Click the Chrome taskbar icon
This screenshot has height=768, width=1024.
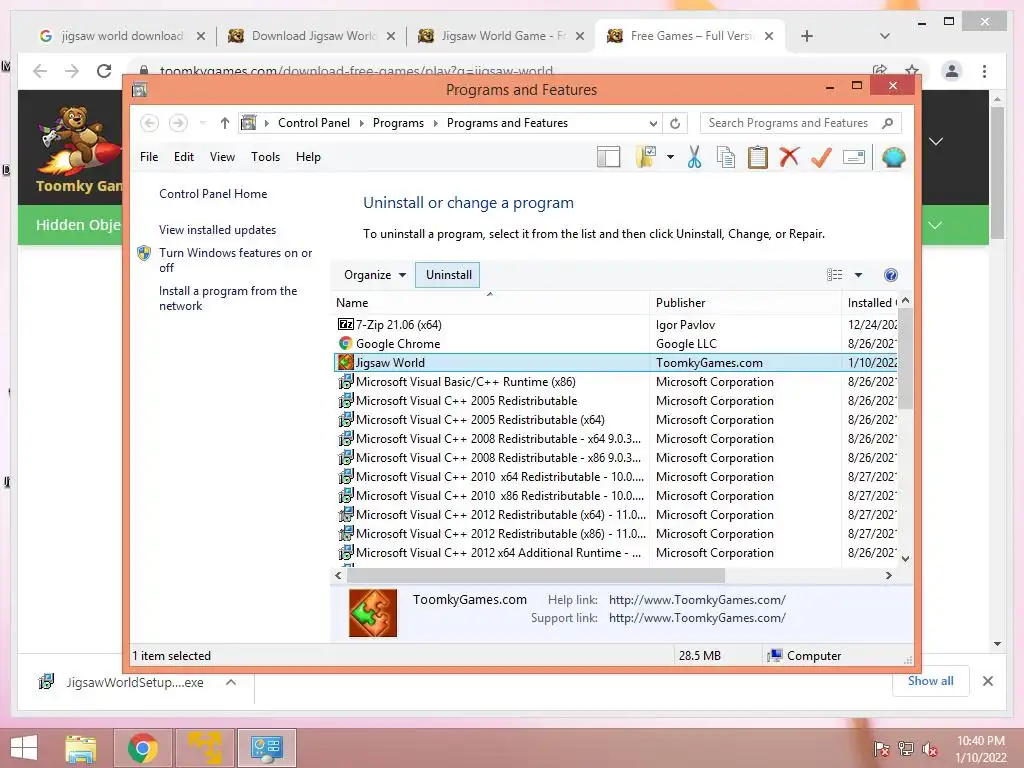point(142,748)
